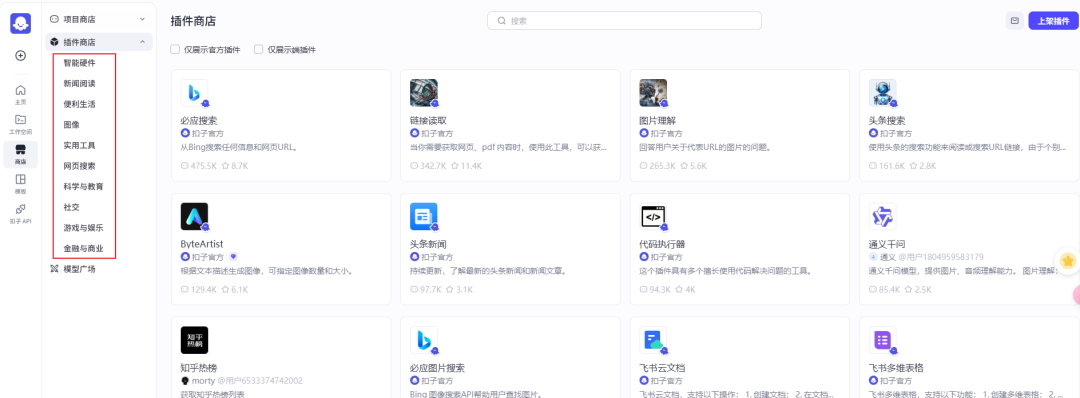
Task: Select the 社交 category
Action: pos(71,207)
